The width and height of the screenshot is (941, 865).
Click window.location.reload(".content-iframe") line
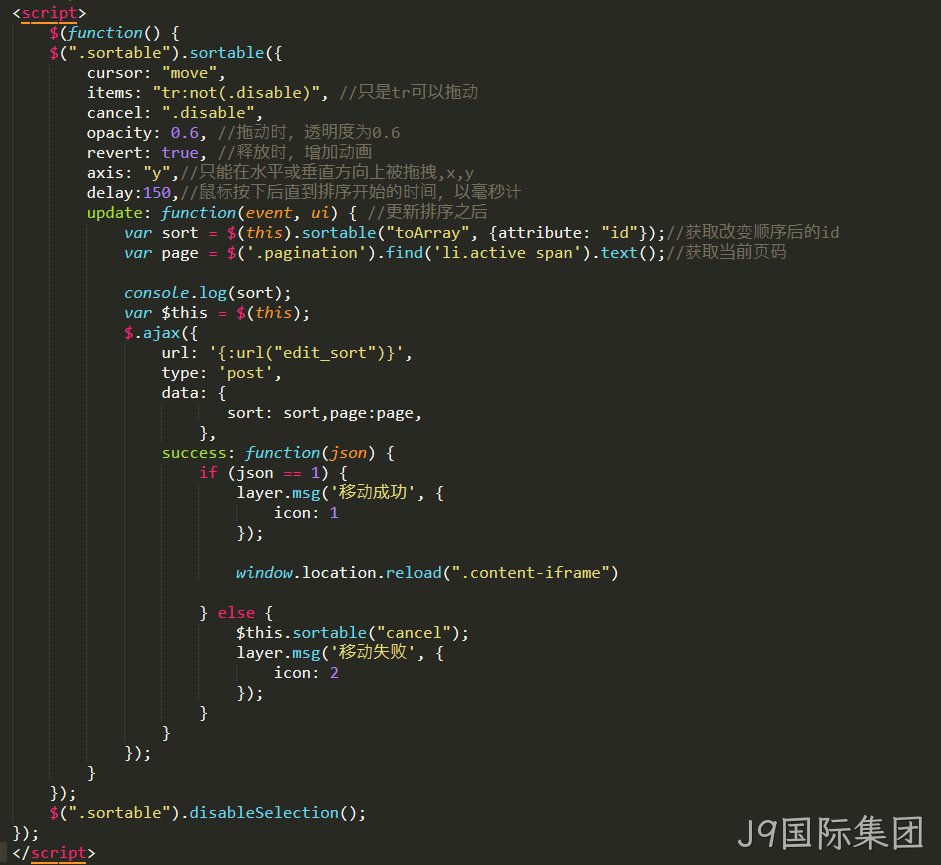427,573
